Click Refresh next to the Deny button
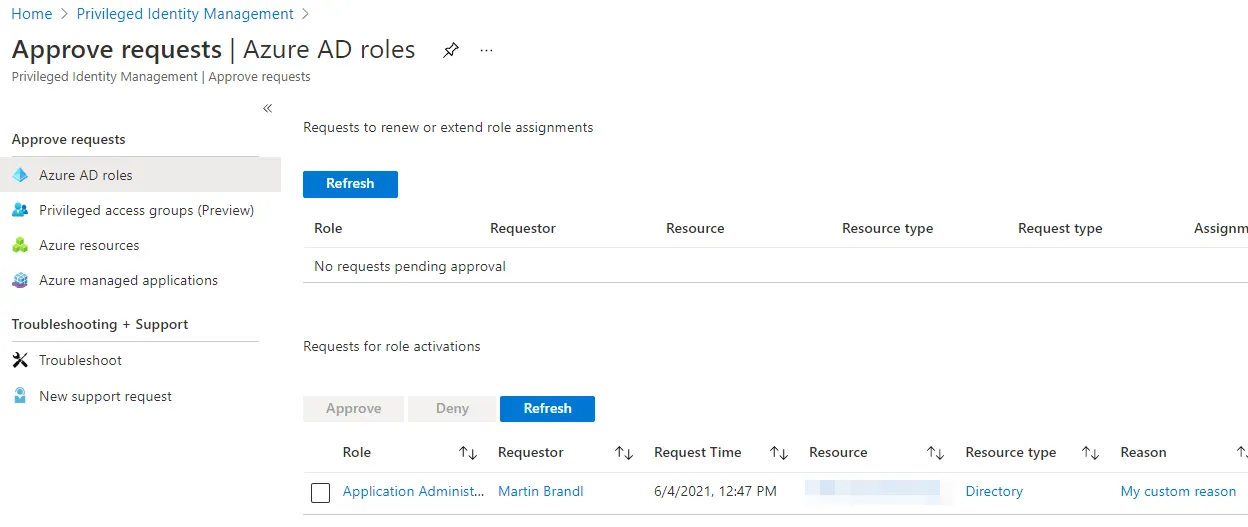The image size is (1248, 527). (x=547, y=409)
